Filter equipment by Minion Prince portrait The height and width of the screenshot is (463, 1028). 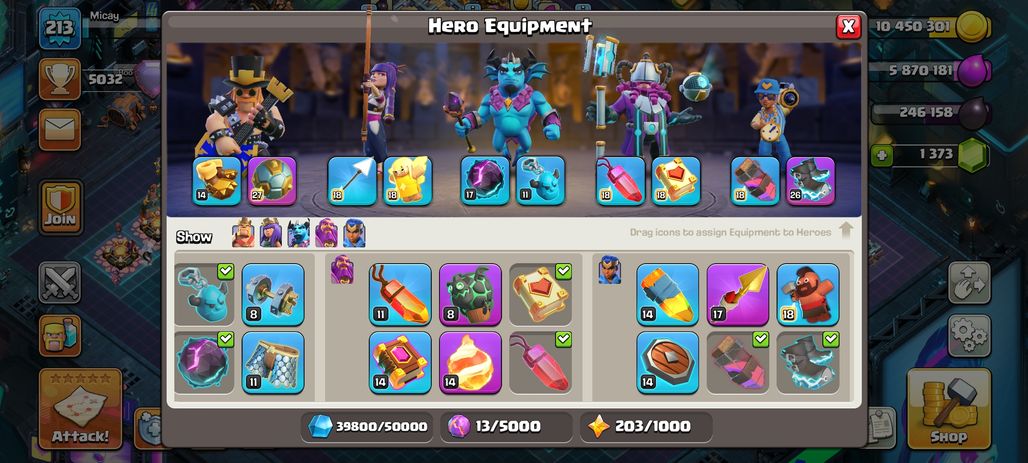point(298,233)
